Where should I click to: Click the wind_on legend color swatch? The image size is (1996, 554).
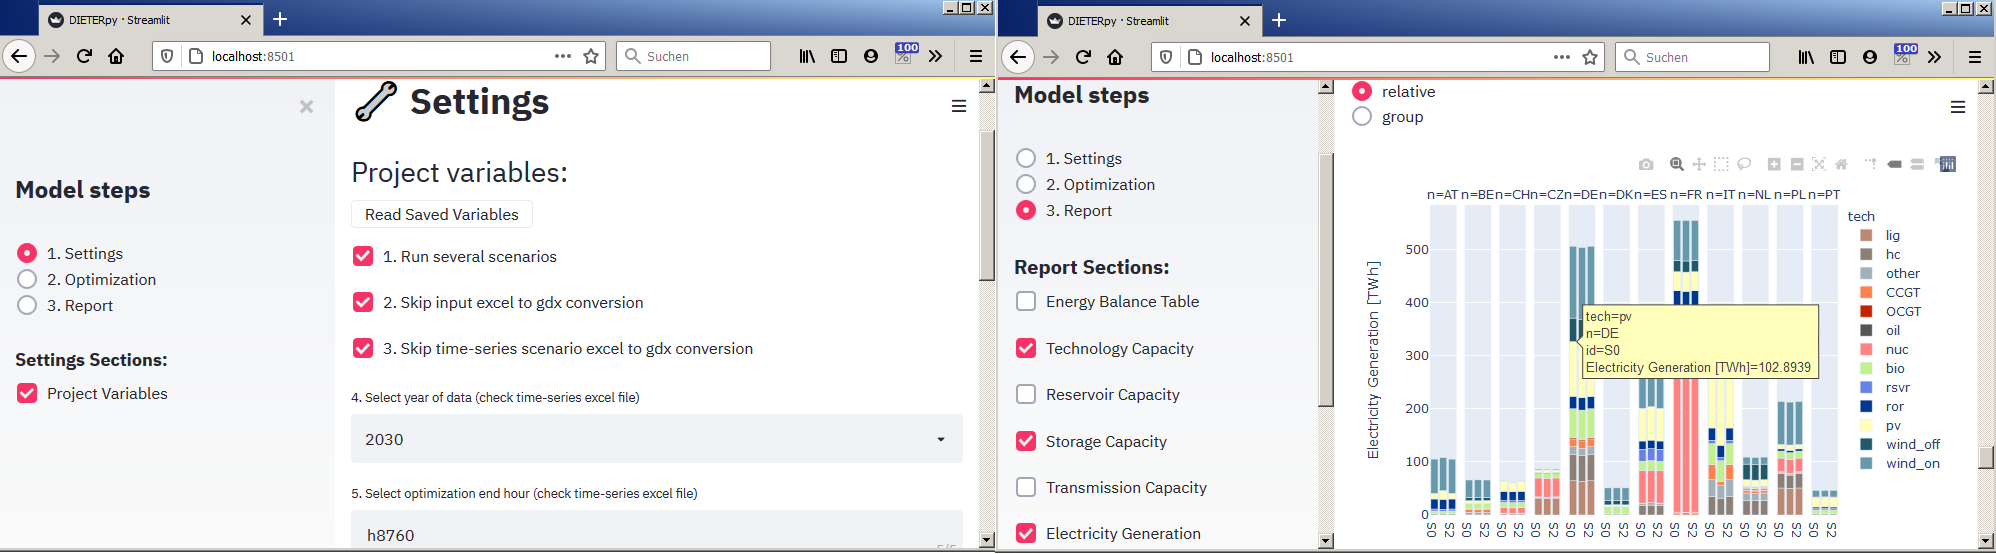1866,463
